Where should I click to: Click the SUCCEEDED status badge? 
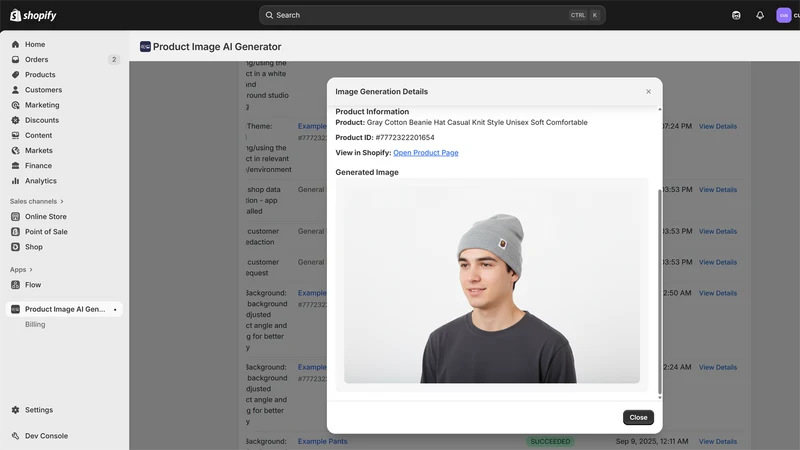pyautogui.click(x=550, y=441)
